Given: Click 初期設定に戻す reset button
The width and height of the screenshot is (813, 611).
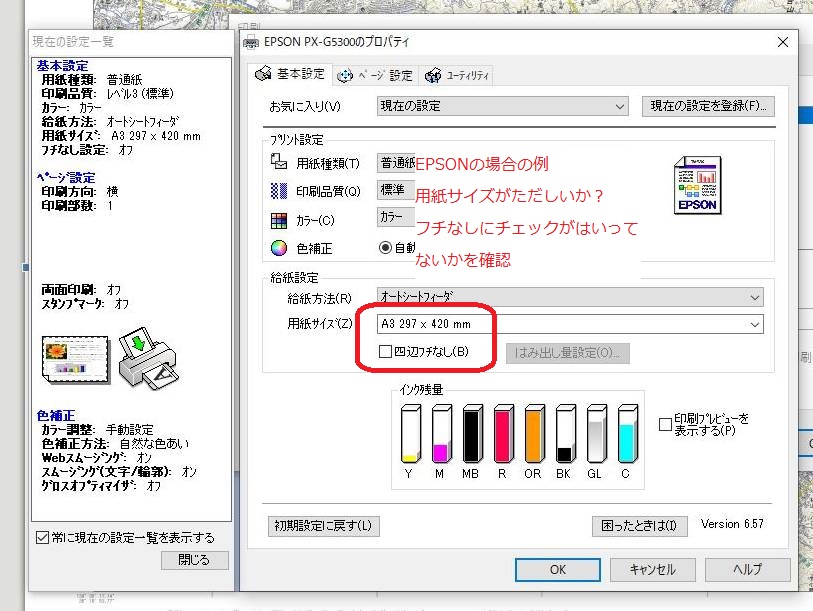Looking at the screenshot, I should [x=324, y=525].
